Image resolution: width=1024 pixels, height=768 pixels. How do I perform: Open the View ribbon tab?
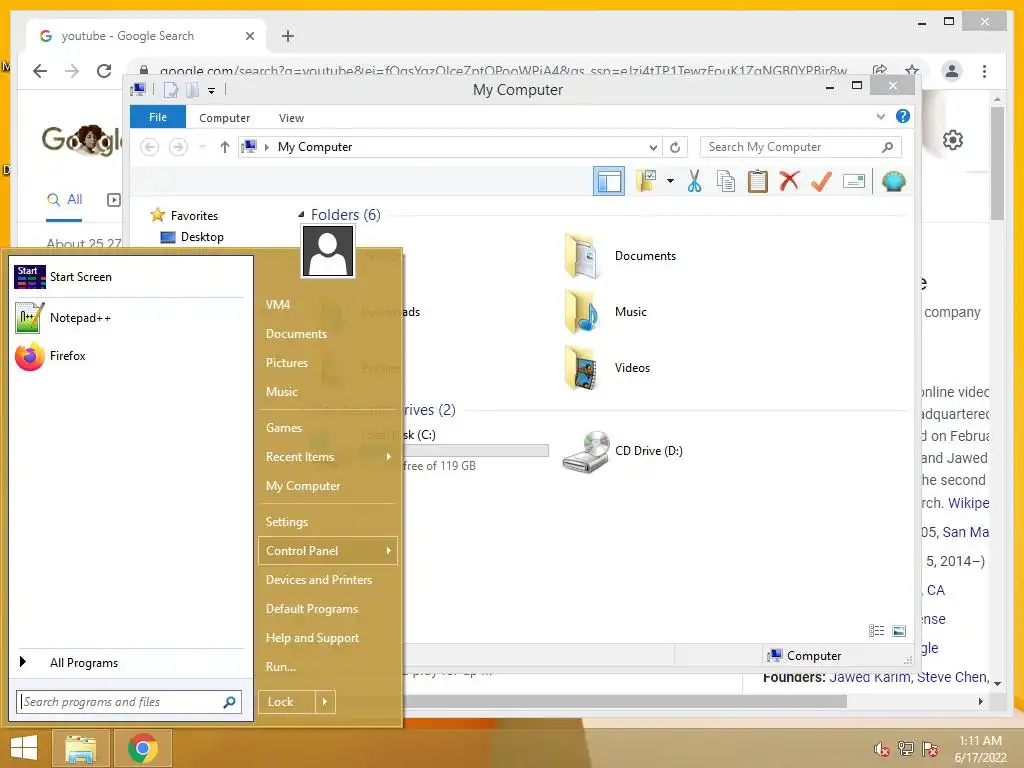click(291, 118)
